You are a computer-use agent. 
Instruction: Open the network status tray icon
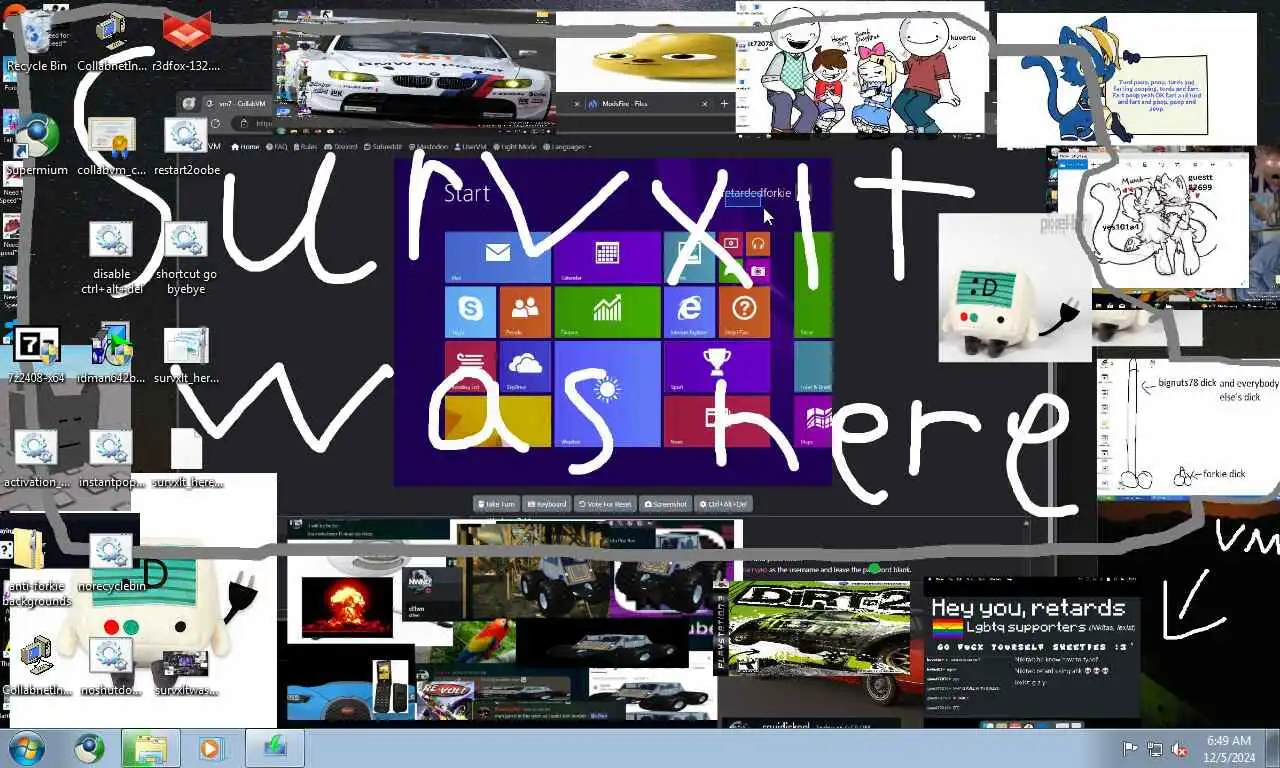1155,749
